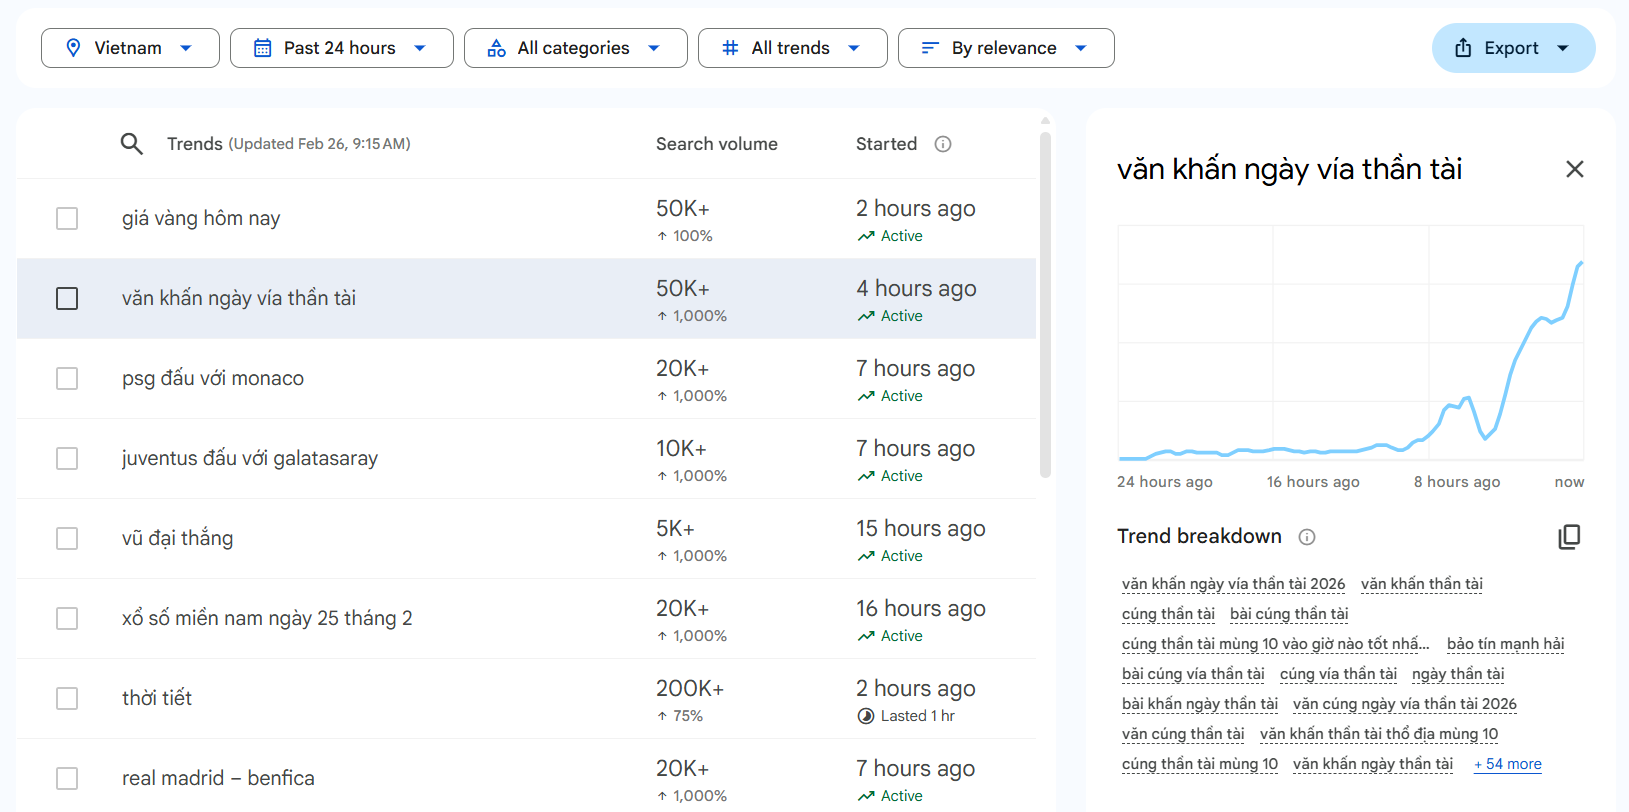Click 5K+ search volume for vũ đại thắng
The image size is (1629, 812).
pyautogui.click(x=675, y=528)
